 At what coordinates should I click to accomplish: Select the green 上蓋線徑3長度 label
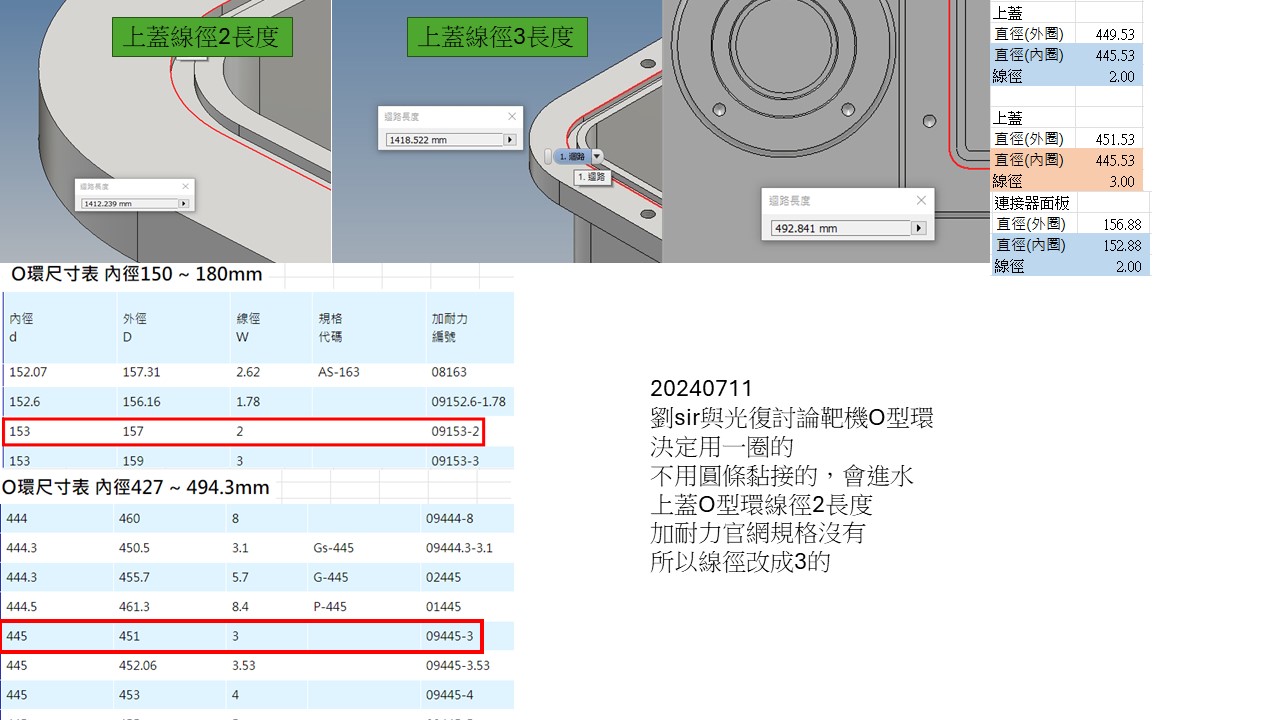click(x=497, y=38)
